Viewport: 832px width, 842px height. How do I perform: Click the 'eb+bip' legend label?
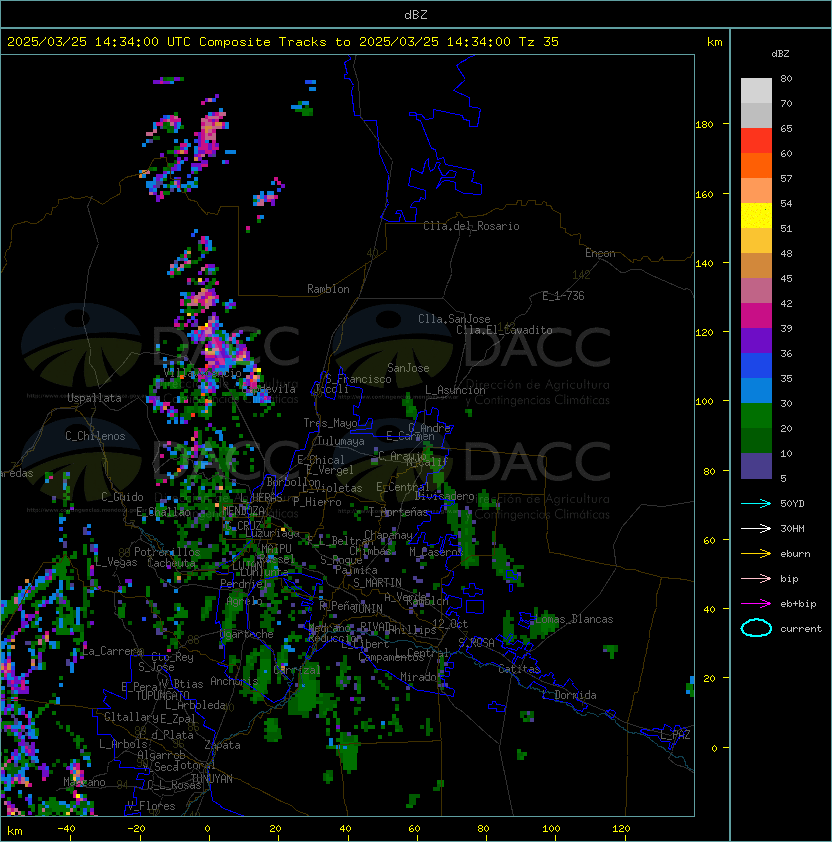(798, 604)
